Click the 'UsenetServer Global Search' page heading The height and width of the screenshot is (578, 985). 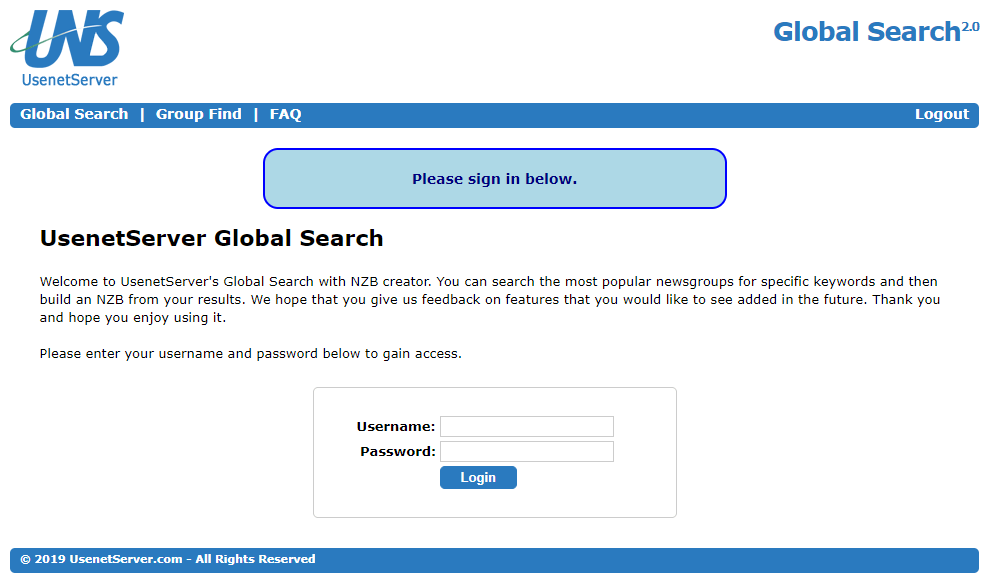[212, 238]
